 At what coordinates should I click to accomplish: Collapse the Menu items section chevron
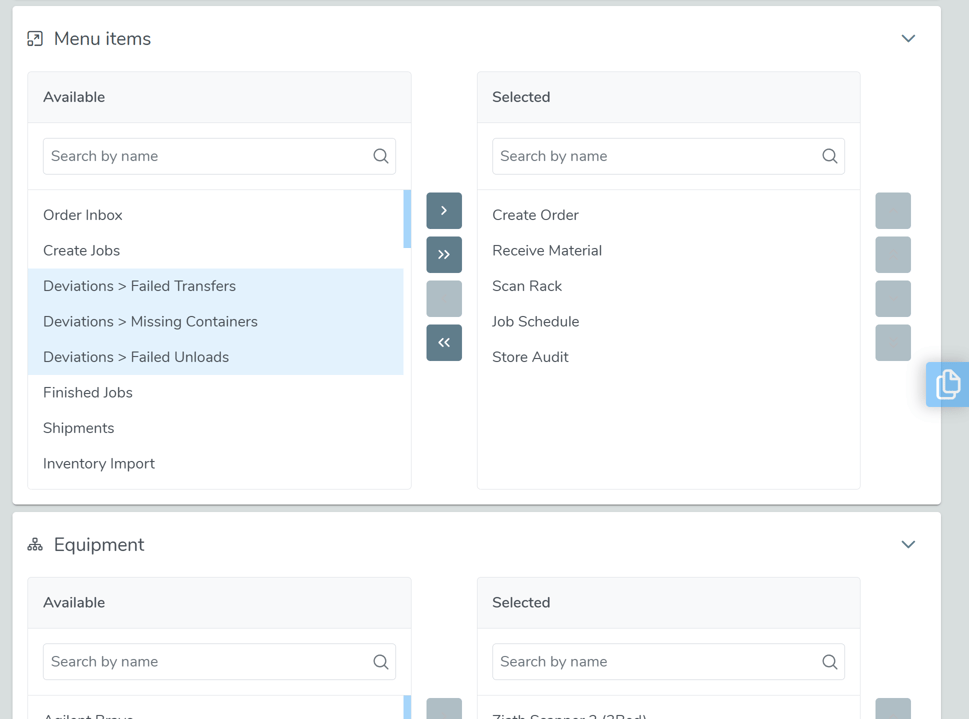(x=908, y=38)
